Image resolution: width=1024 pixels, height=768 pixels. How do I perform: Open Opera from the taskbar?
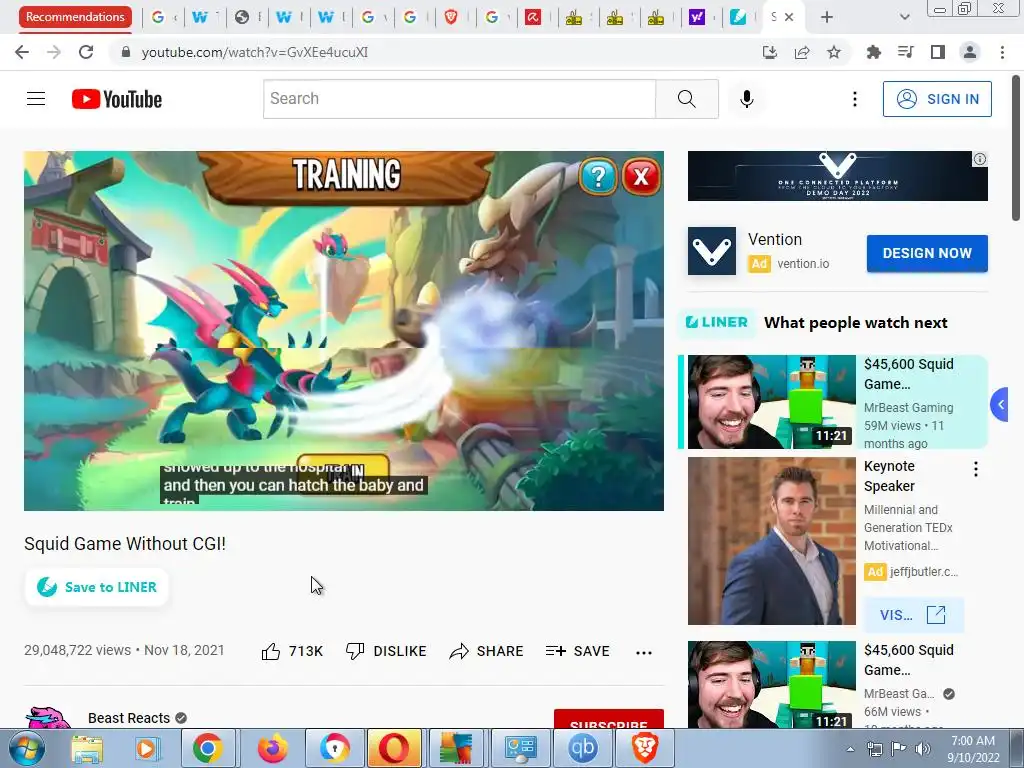coord(394,748)
